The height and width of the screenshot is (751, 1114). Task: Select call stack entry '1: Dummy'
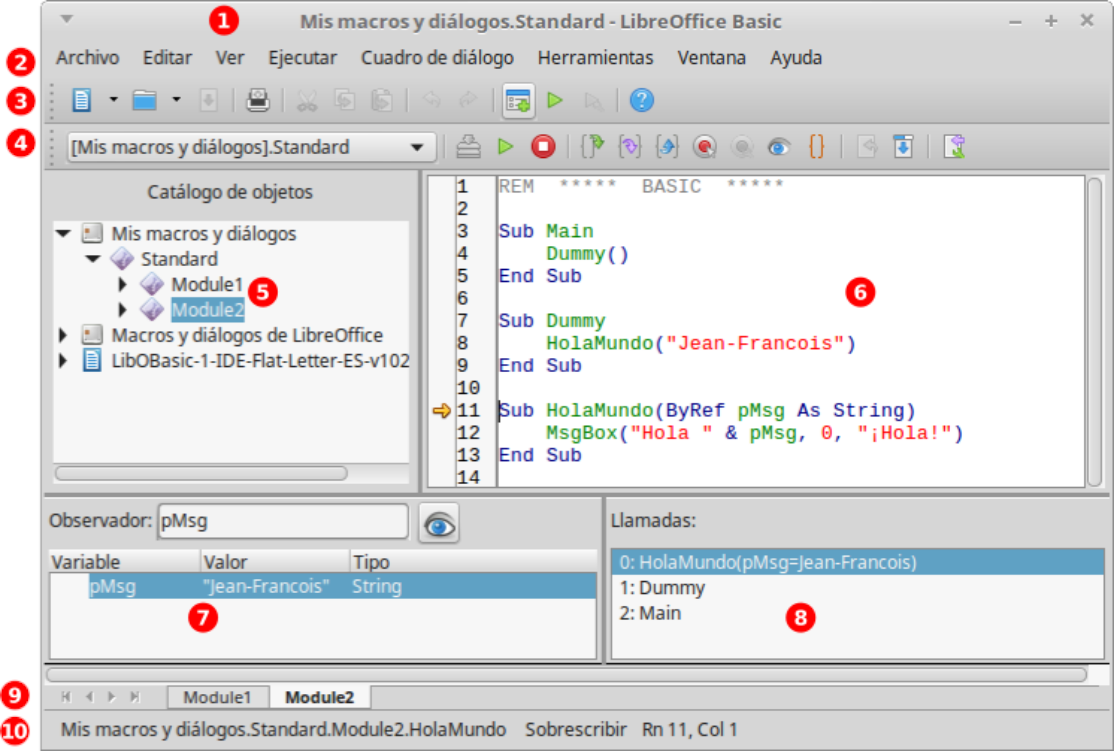click(858, 588)
